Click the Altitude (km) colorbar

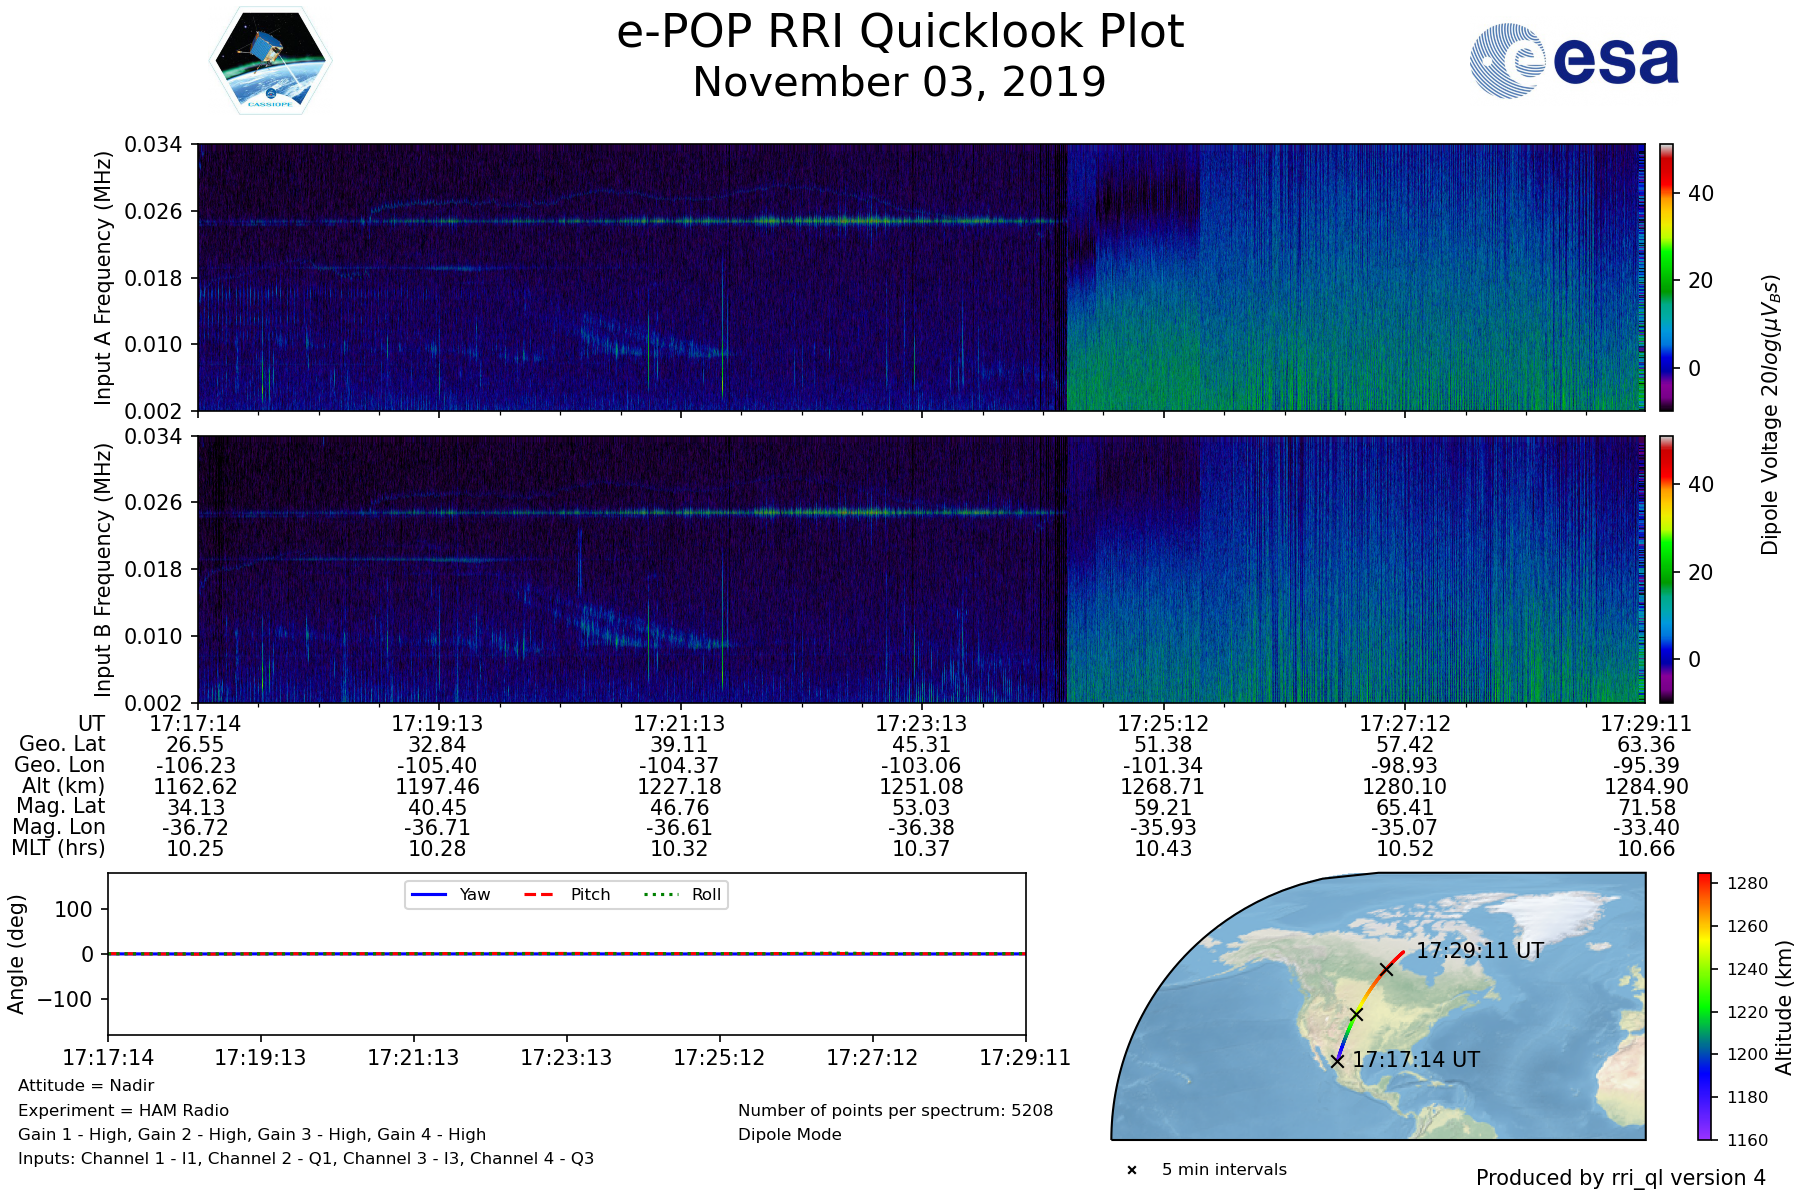(x=1705, y=1006)
